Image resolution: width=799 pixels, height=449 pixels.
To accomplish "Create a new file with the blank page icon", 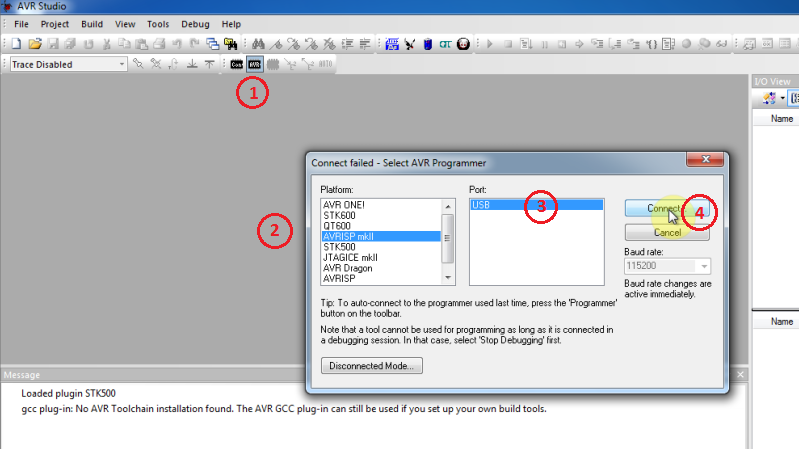I will coord(16,44).
